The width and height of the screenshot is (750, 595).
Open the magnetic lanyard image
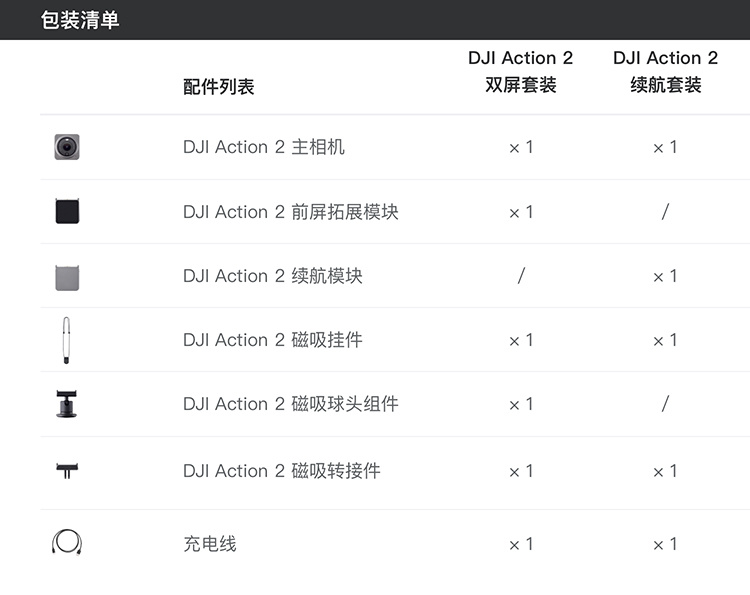click(x=66, y=340)
